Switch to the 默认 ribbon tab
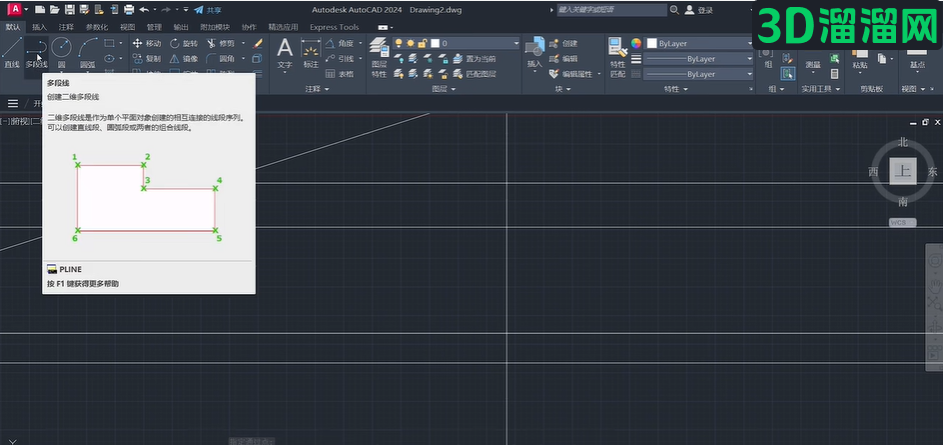Screen dimensions: 943x445 tap(13, 27)
